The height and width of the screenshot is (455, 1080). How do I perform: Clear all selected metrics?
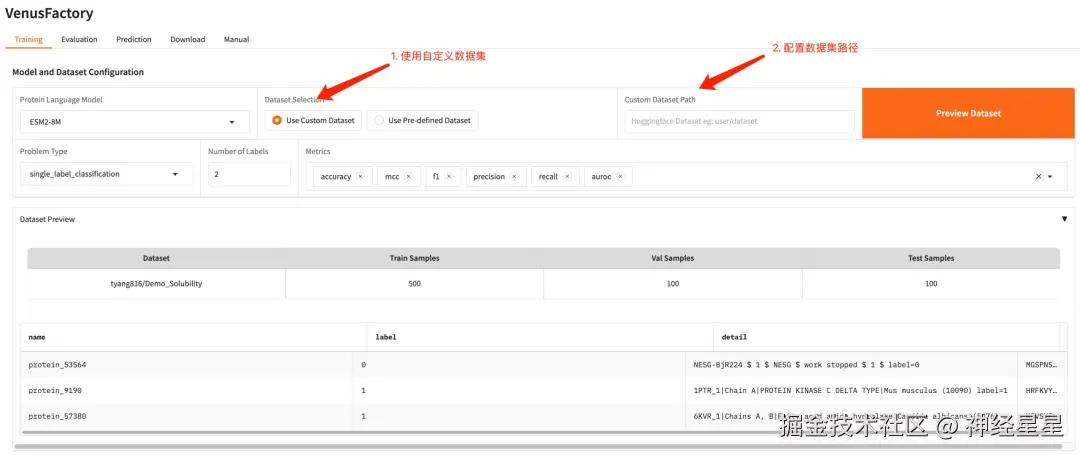point(1038,176)
